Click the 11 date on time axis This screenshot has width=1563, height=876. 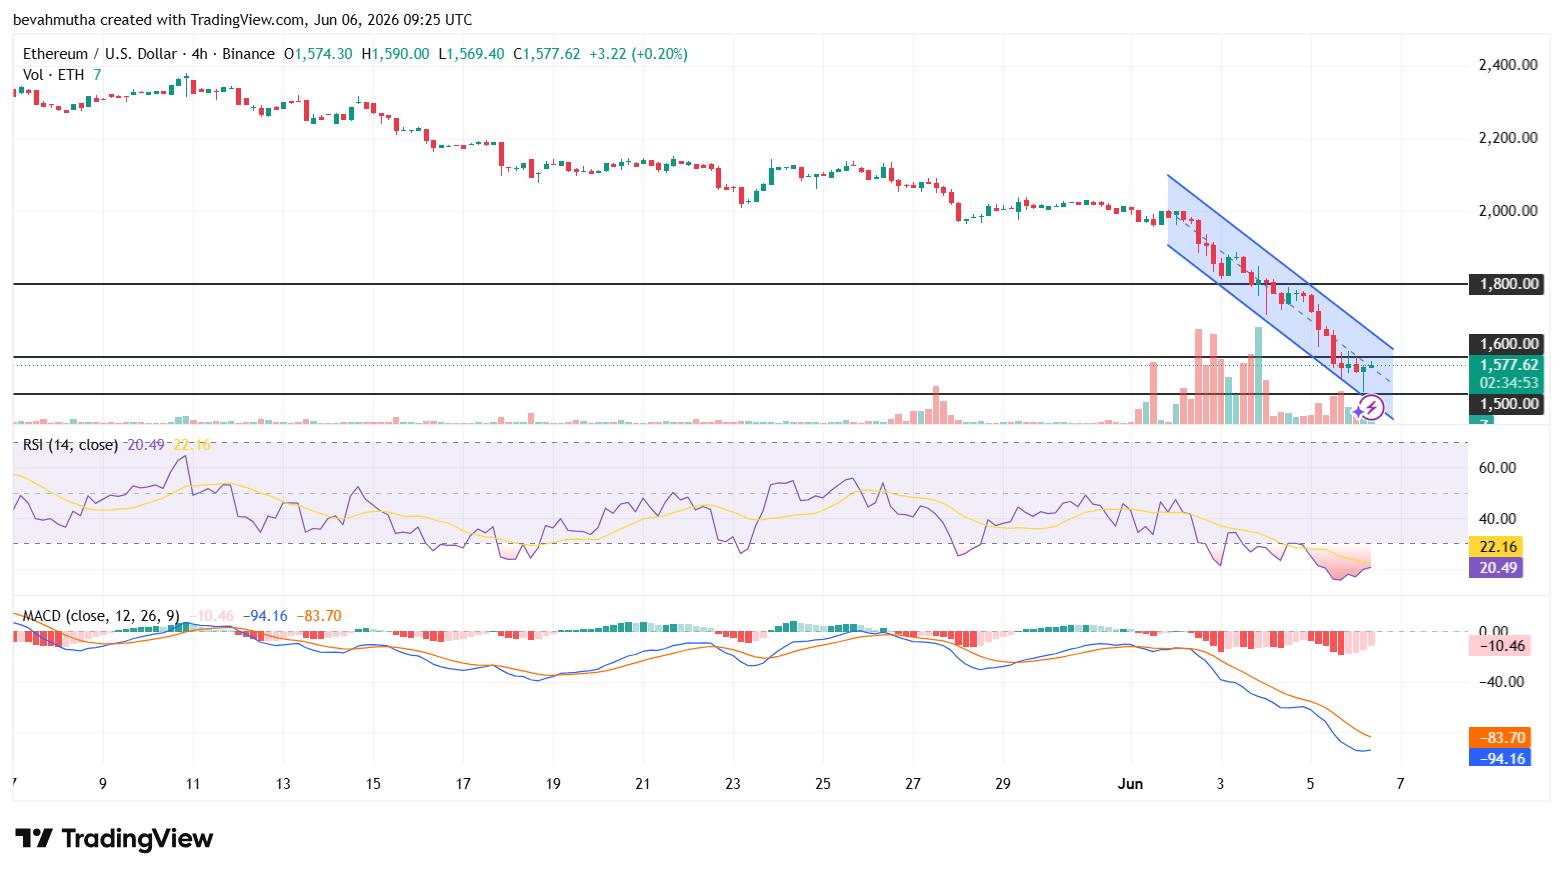[x=193, y=784]
